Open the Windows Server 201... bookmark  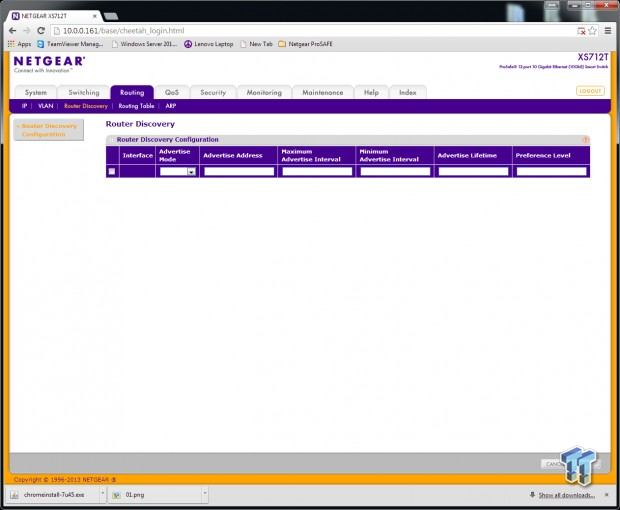pos(144,44)
